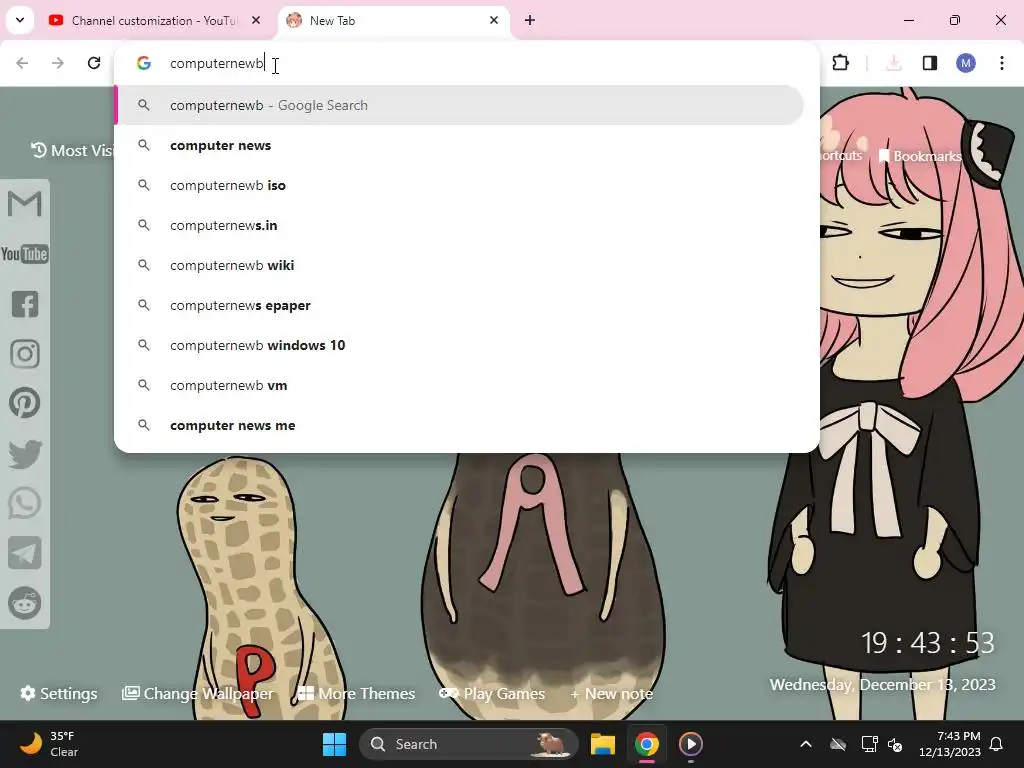The width and height of the screenshot is (1024, 768).
Task: Select 'computernewb windows 10' suggestion
Action: pyautogui.click(x=460, y=345)
